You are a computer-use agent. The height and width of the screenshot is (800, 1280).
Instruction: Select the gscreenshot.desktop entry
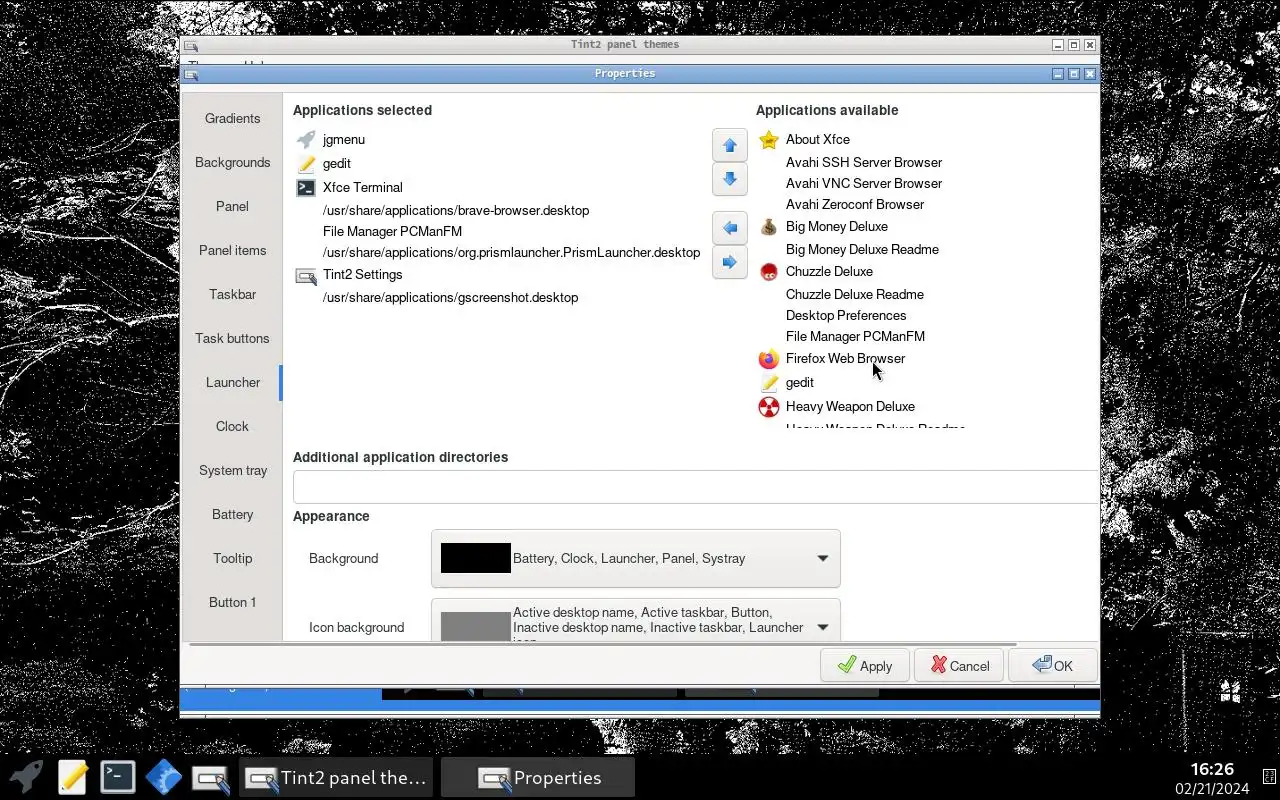click(x=450, y=298)
